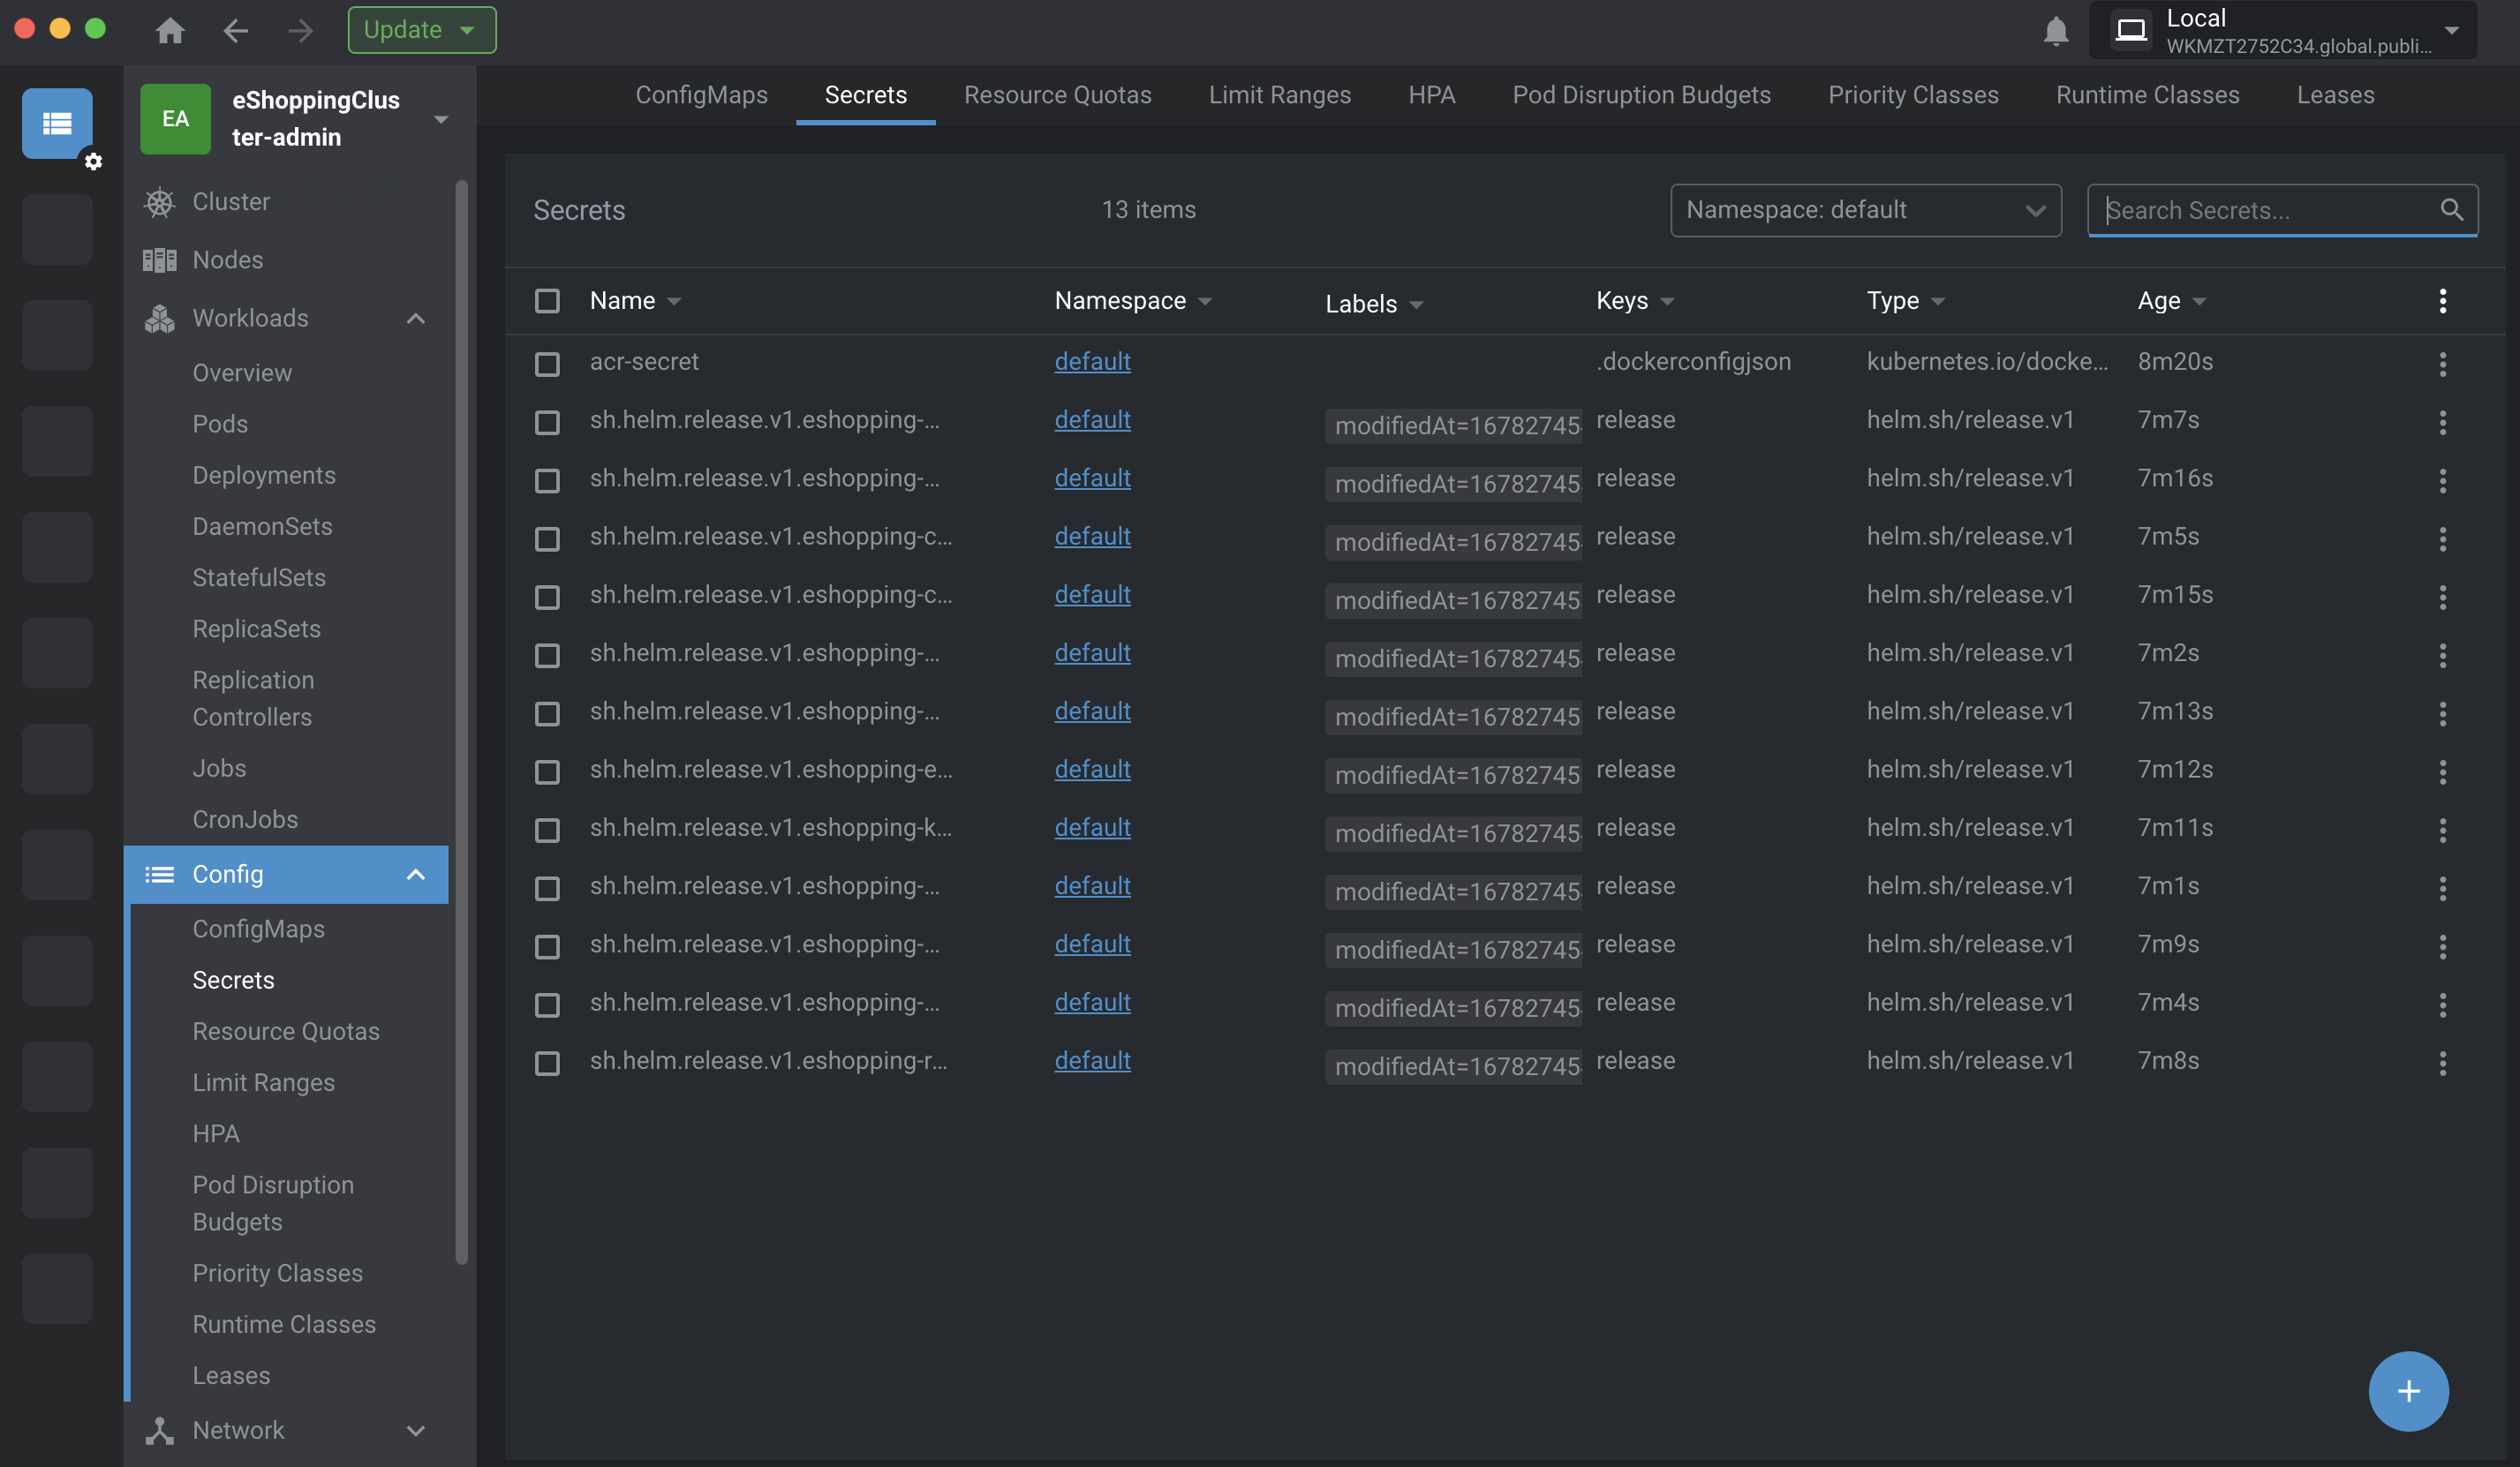Image resolution: width=2520 pixels, height=1467 pixels.
Task: Click the sidebar vertical scrollbar
Action: coord(461,722)
